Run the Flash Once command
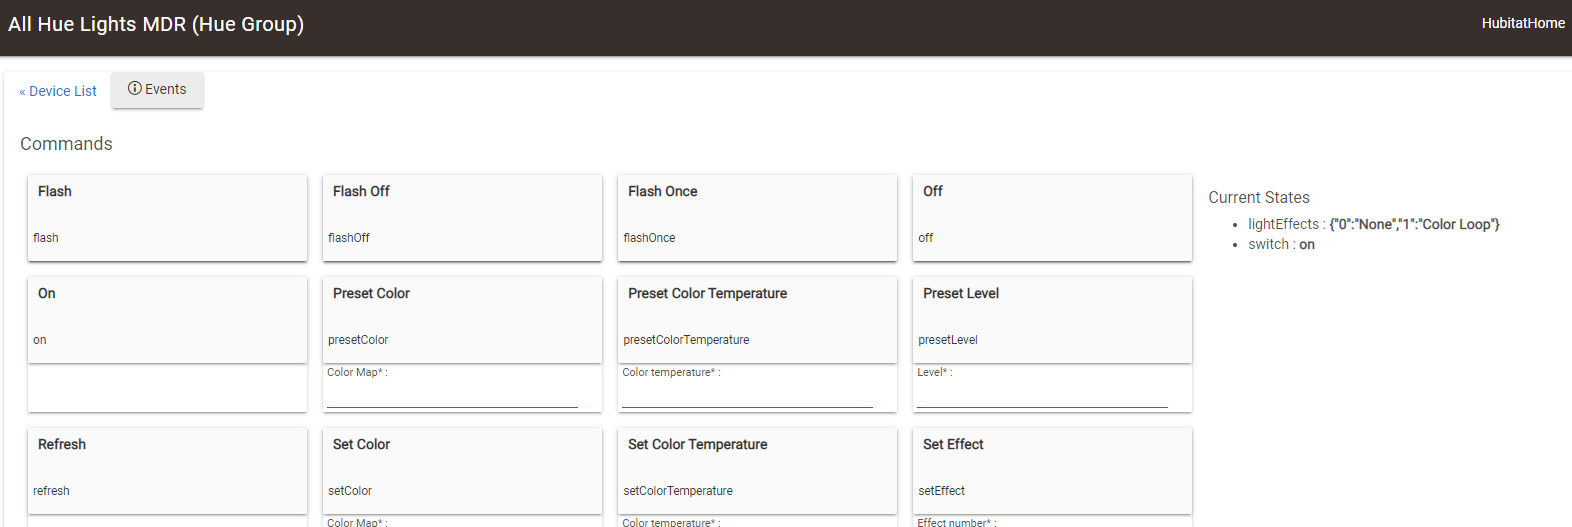The height and width of the screenshot is (527, 1572). 757,218
